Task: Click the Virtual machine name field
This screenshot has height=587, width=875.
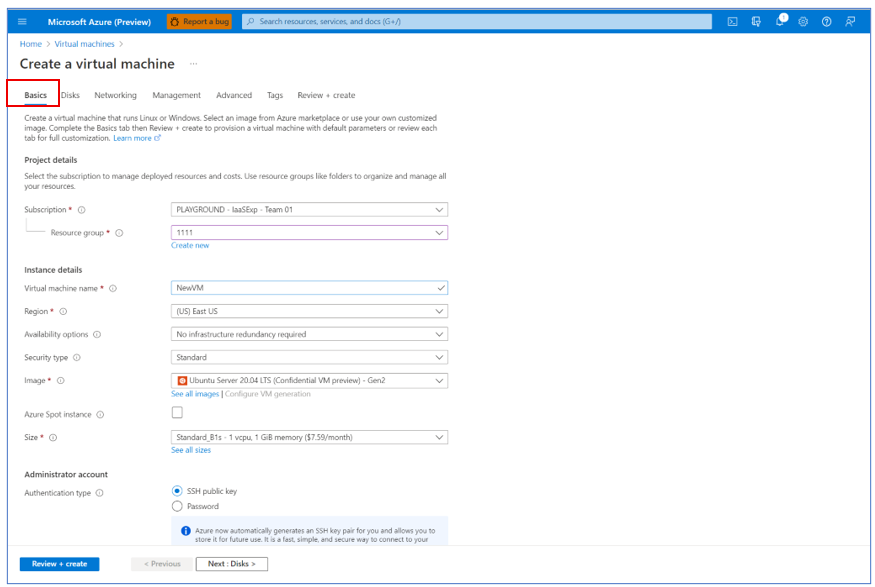Action: tap(309, 288)
